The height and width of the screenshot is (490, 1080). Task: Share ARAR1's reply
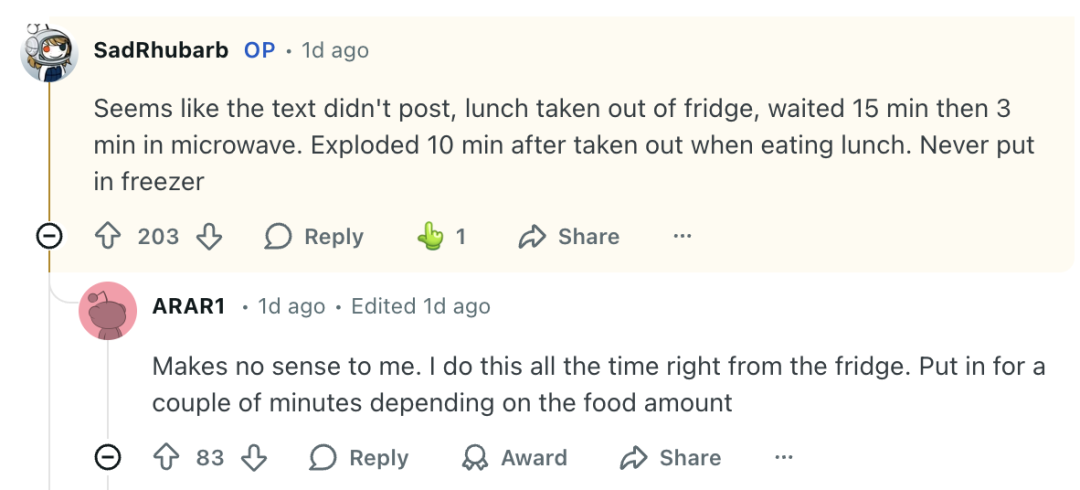(x=670, y=458)
